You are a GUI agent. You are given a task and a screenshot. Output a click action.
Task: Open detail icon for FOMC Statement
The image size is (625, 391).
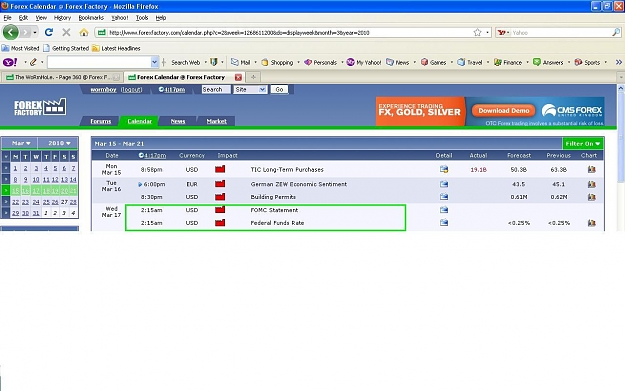pyautogui.click(x=444, y=210)
